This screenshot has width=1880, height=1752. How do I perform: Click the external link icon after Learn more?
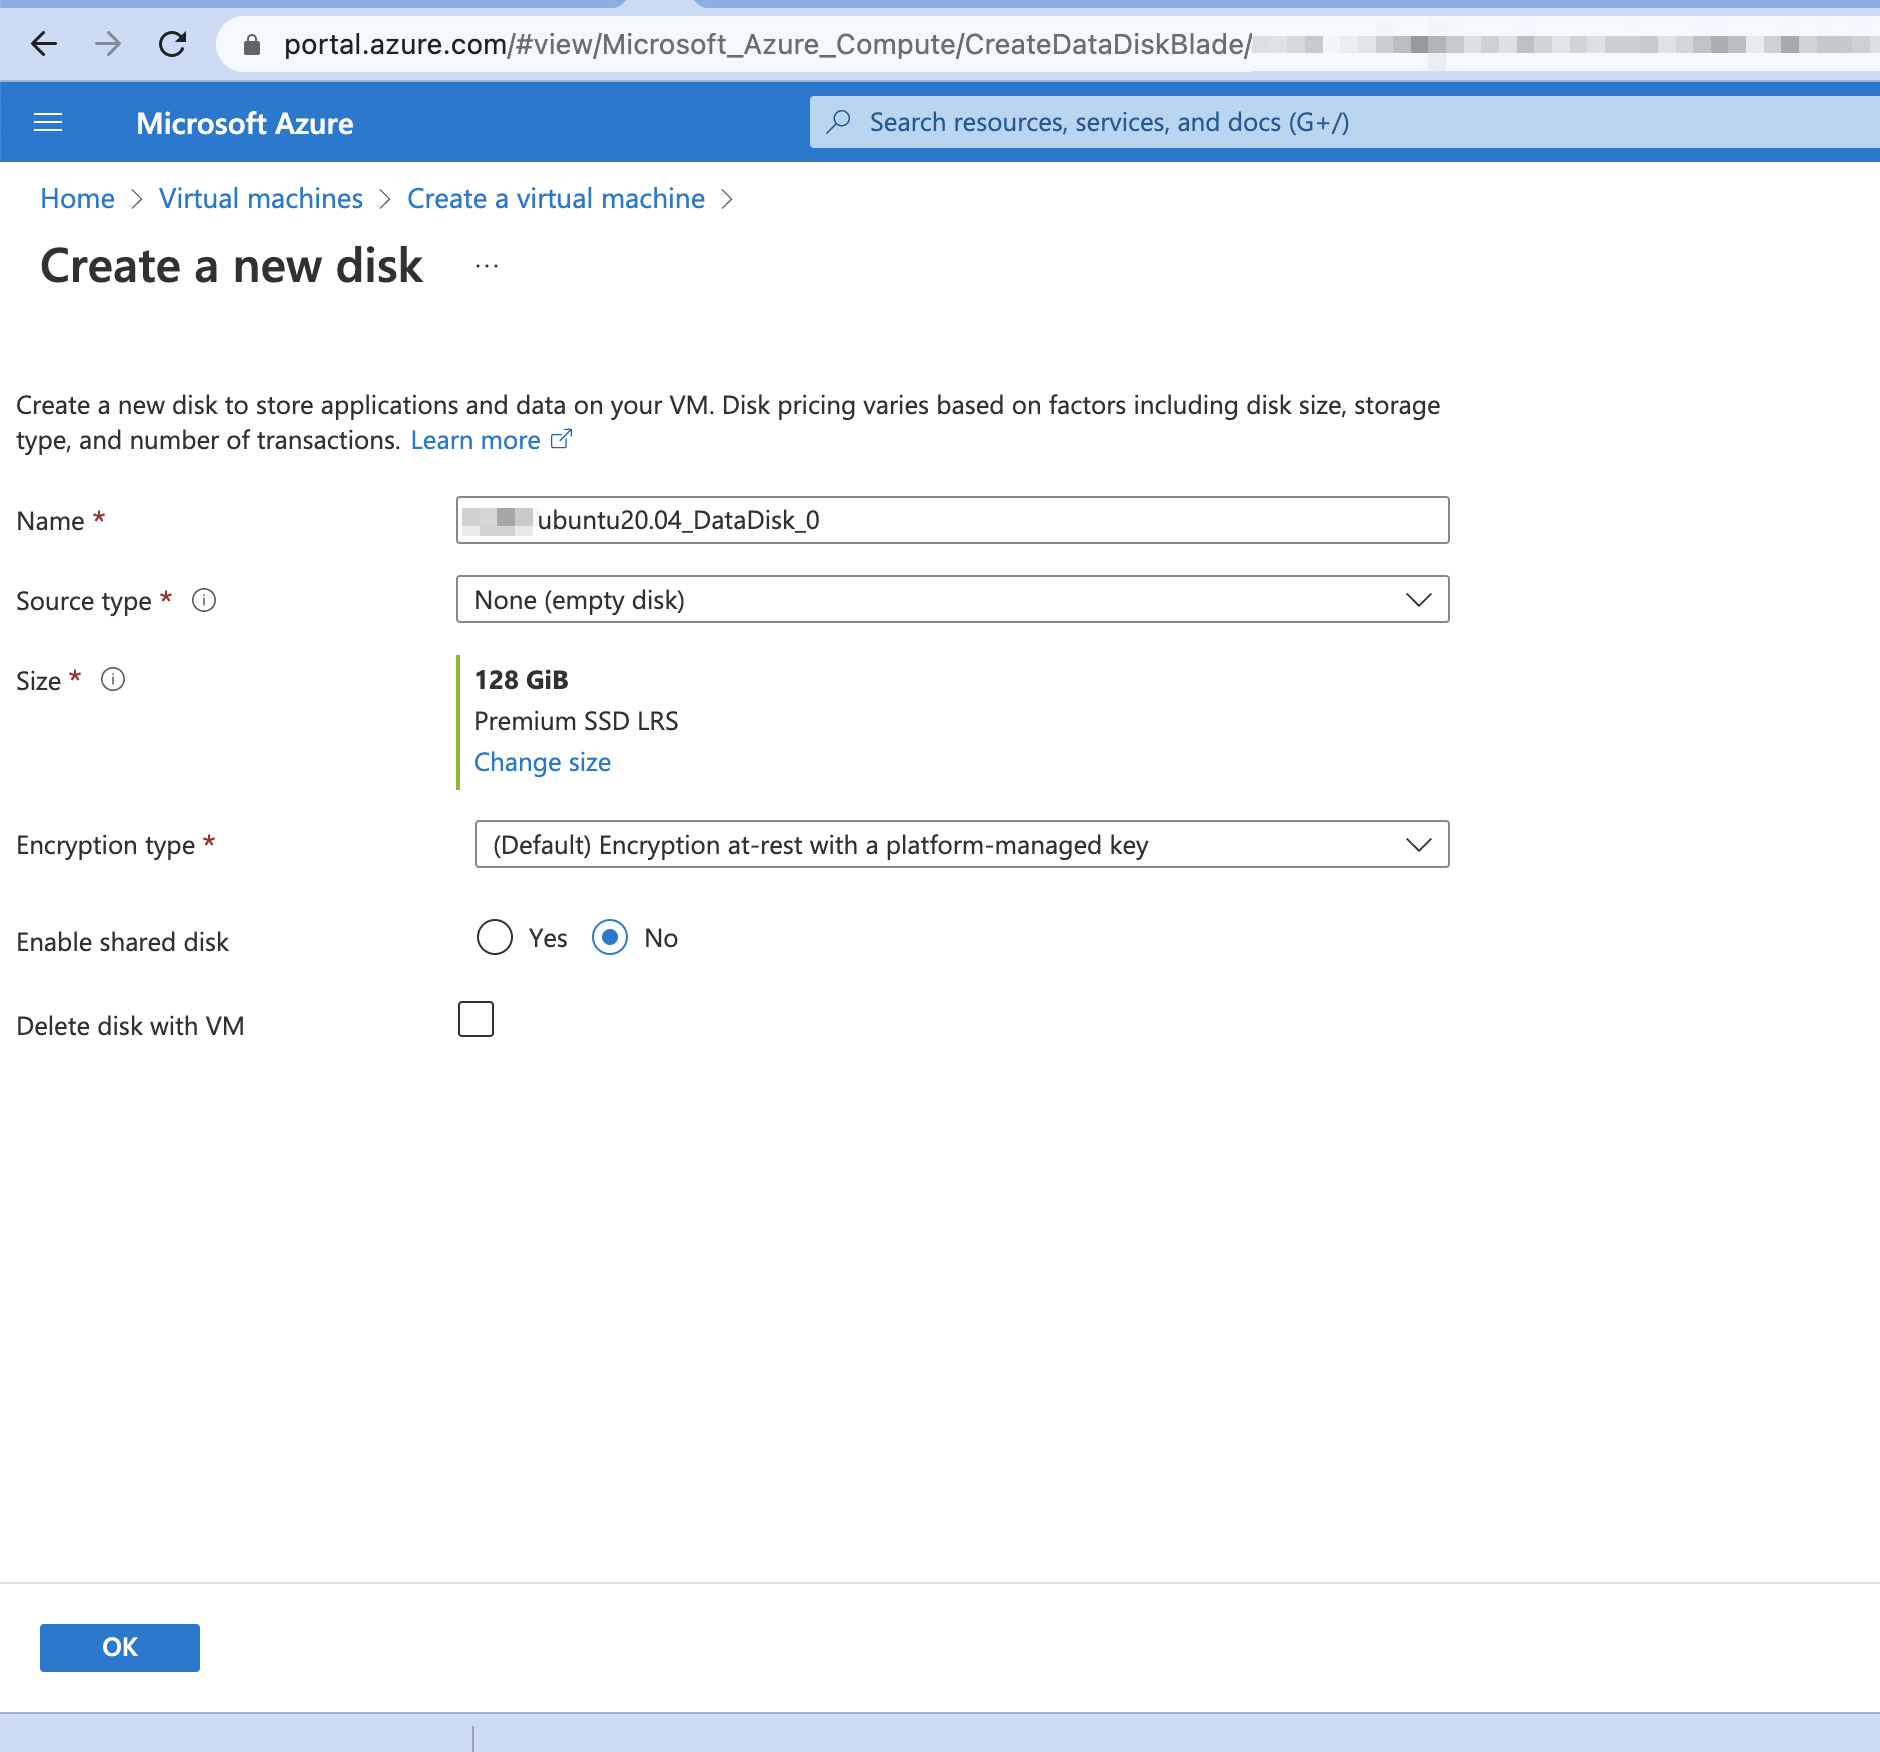click(x=562, y=439)
